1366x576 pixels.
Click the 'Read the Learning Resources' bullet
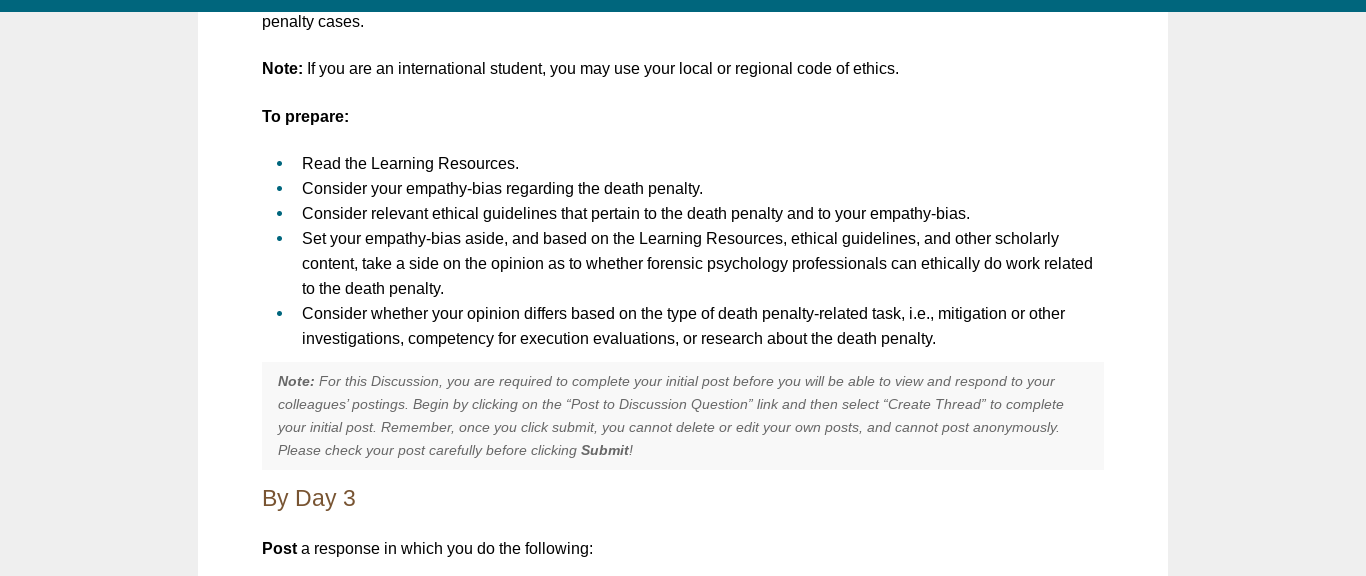410,164
